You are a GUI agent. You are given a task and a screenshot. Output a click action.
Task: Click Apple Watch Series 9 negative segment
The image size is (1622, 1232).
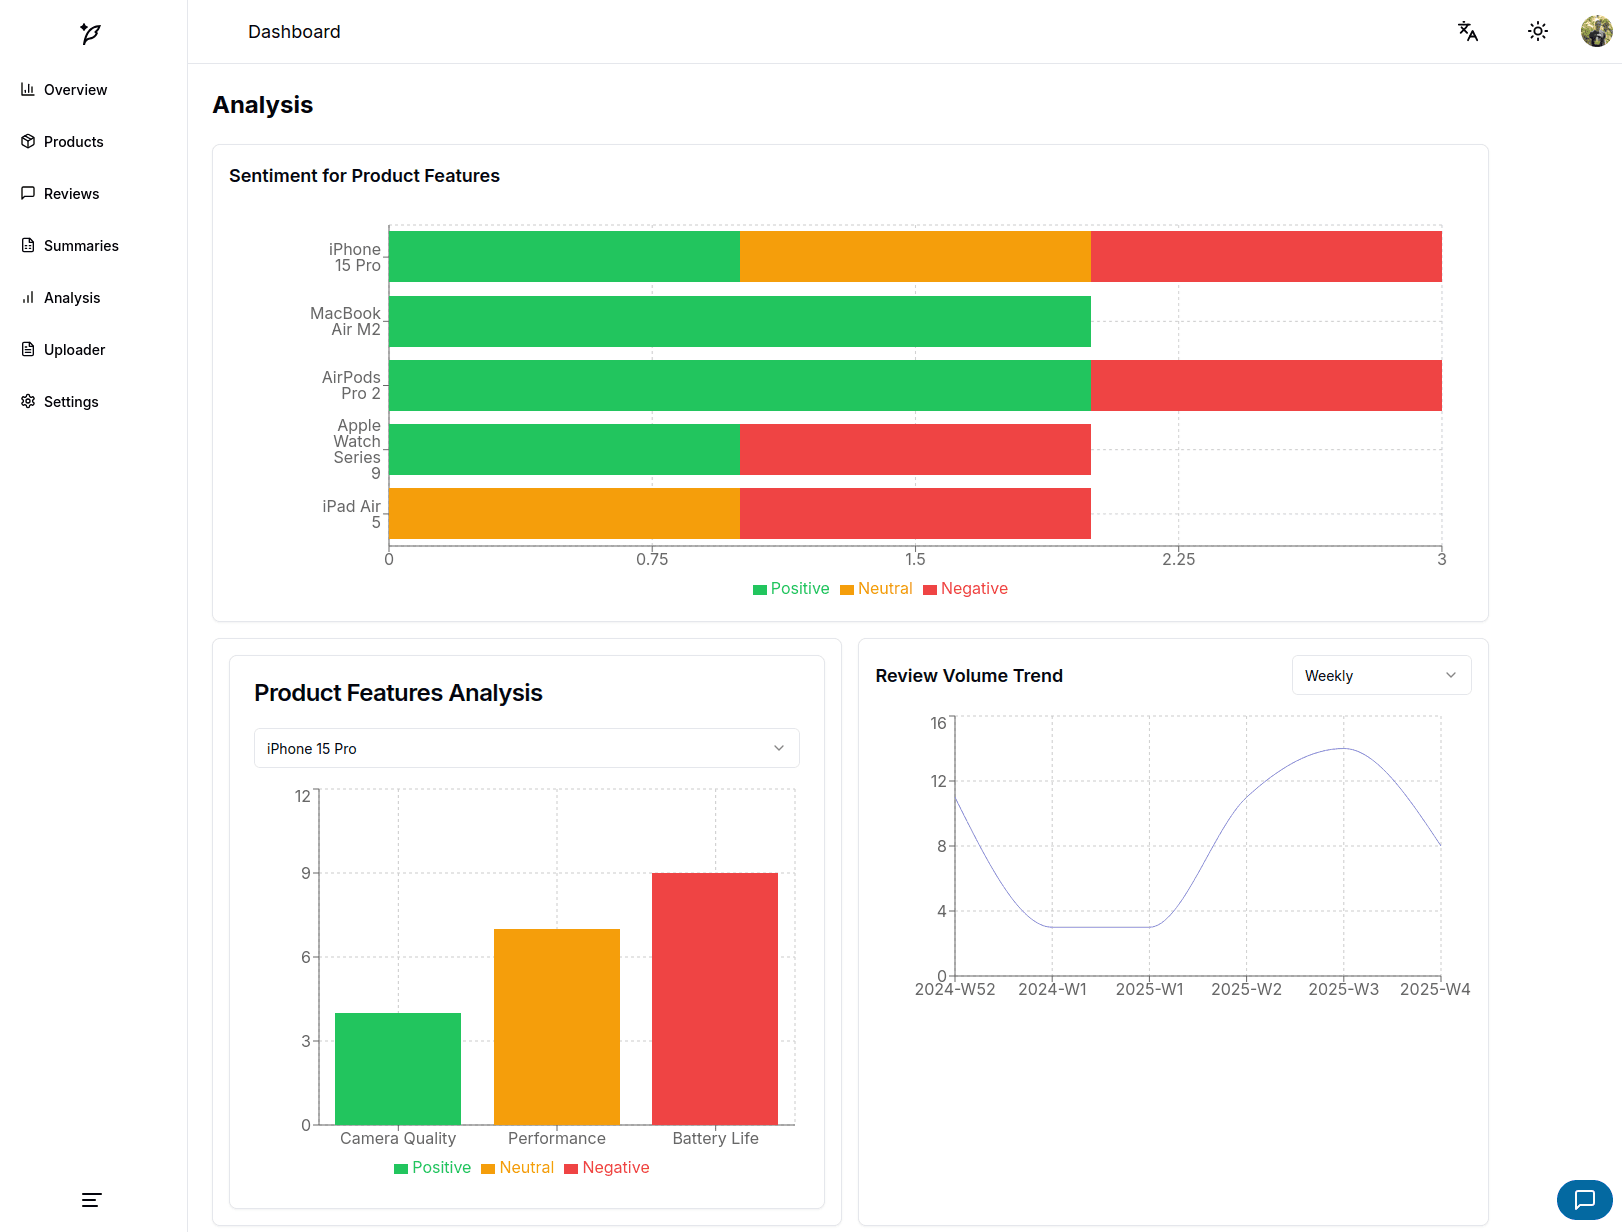pos(915,449)
